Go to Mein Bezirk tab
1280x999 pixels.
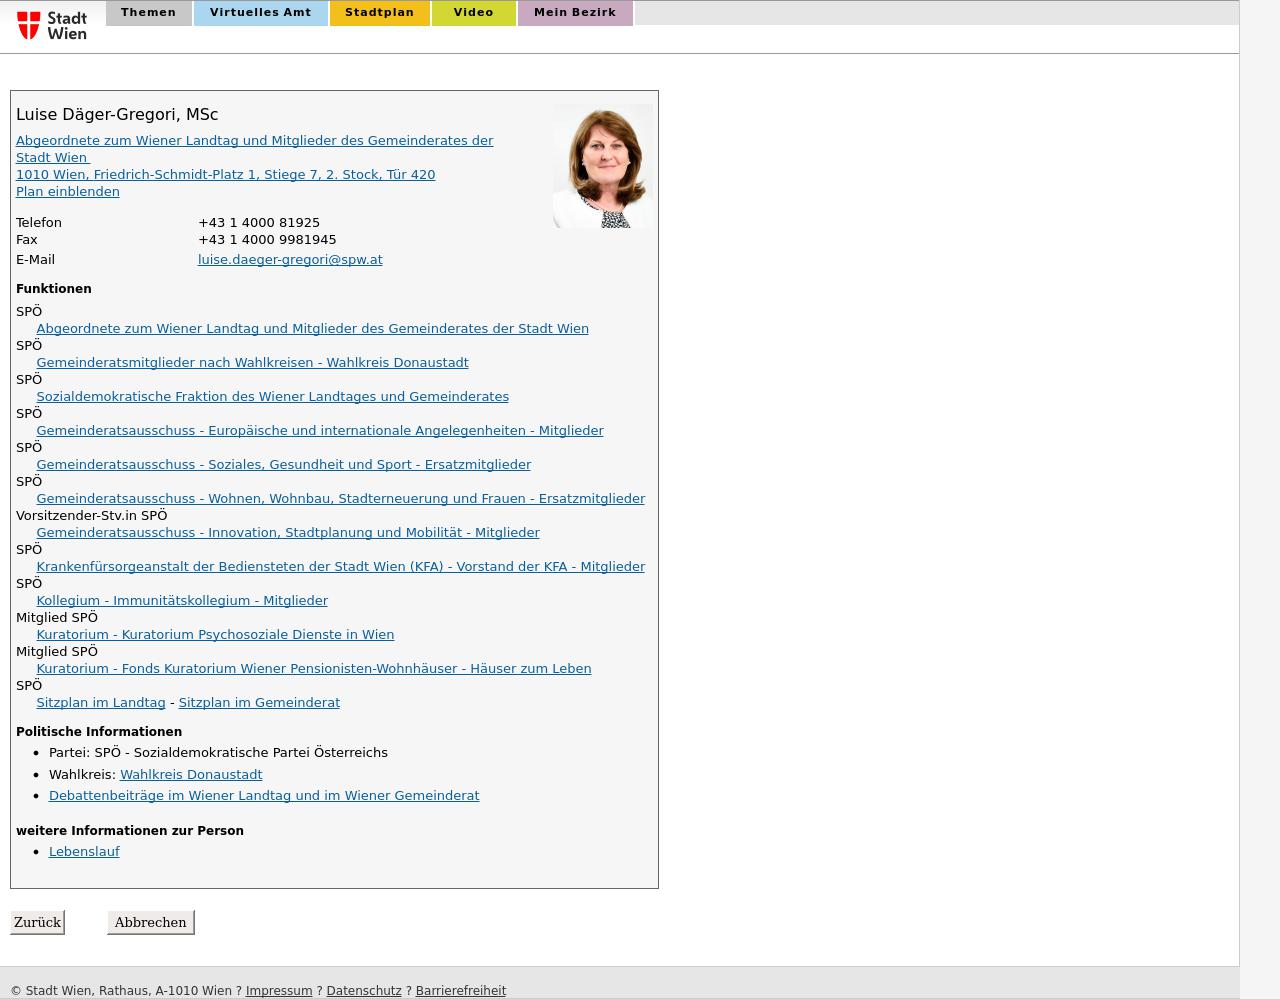click(x=574, y=13)
